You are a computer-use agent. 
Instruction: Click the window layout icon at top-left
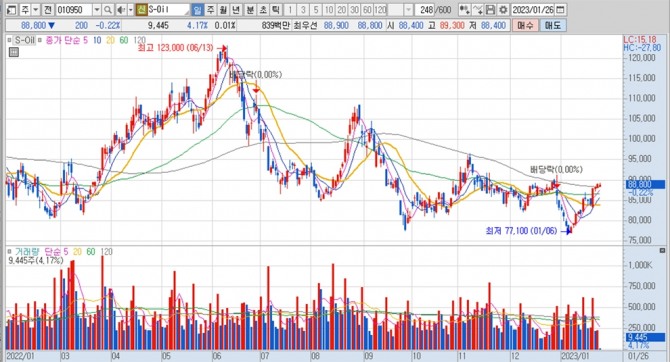pos(12,10)
